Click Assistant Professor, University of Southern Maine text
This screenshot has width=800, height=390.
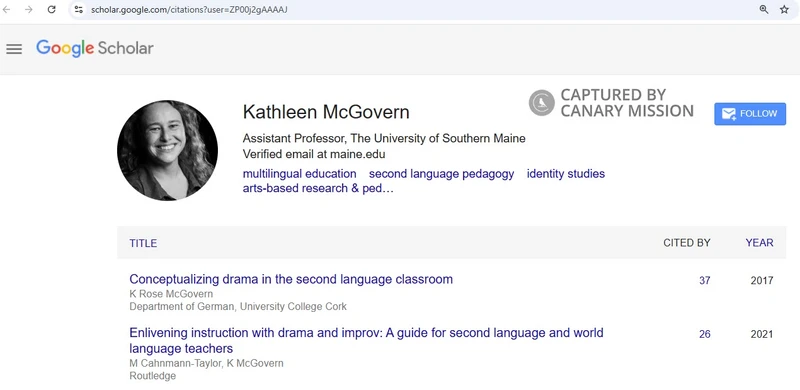coord(384,138)
